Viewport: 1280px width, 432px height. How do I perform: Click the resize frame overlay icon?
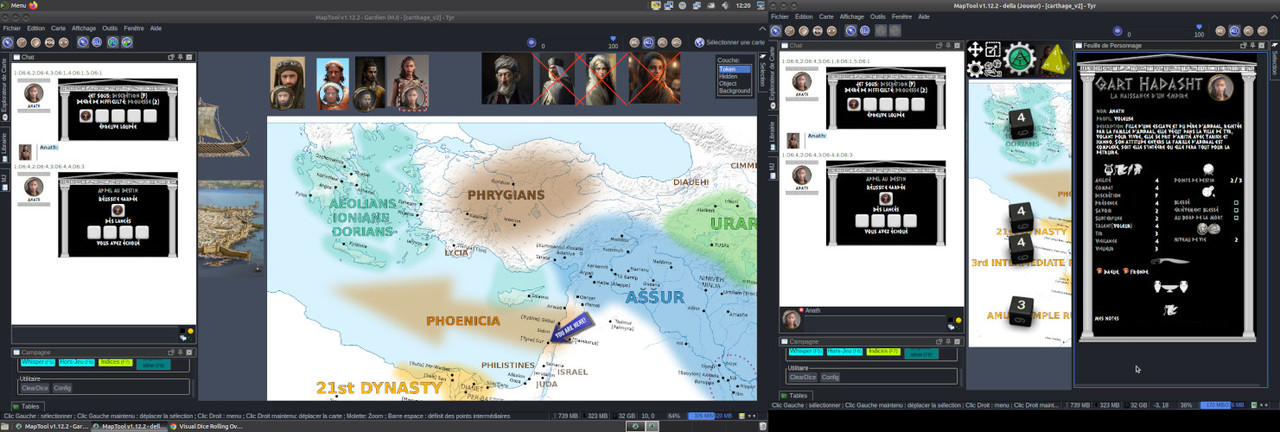click(x=993, y=50)
